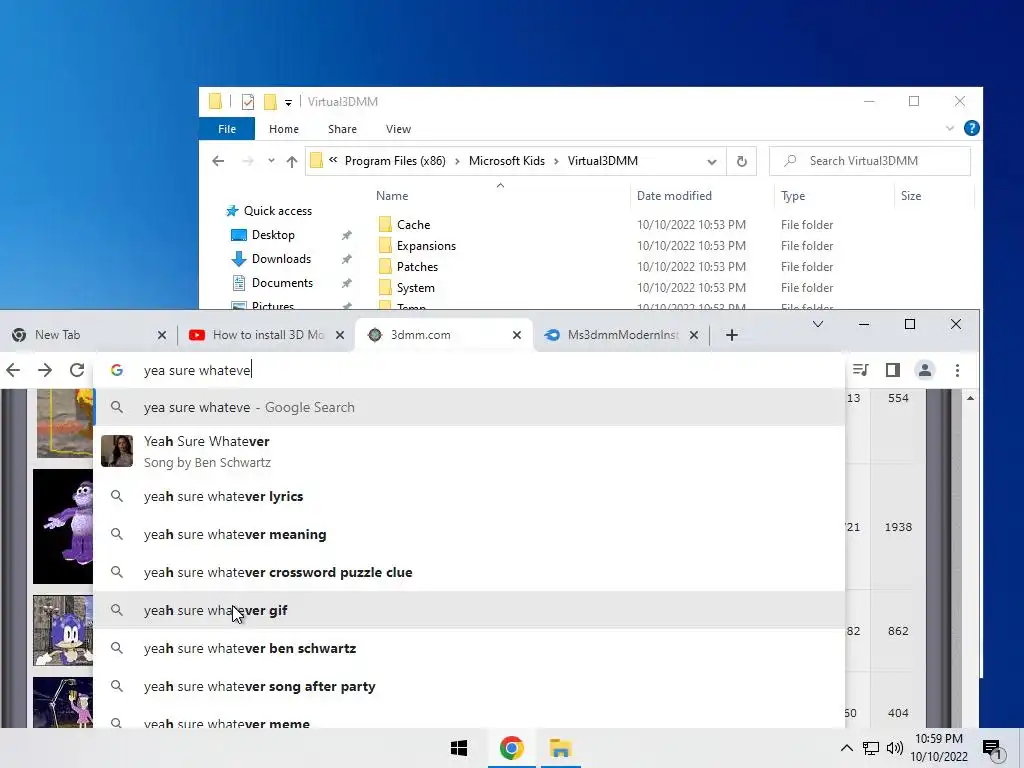Screen dimensions: 1024x768
Task: Expand the Explorer ribbon
Action: tap(950, 129)
